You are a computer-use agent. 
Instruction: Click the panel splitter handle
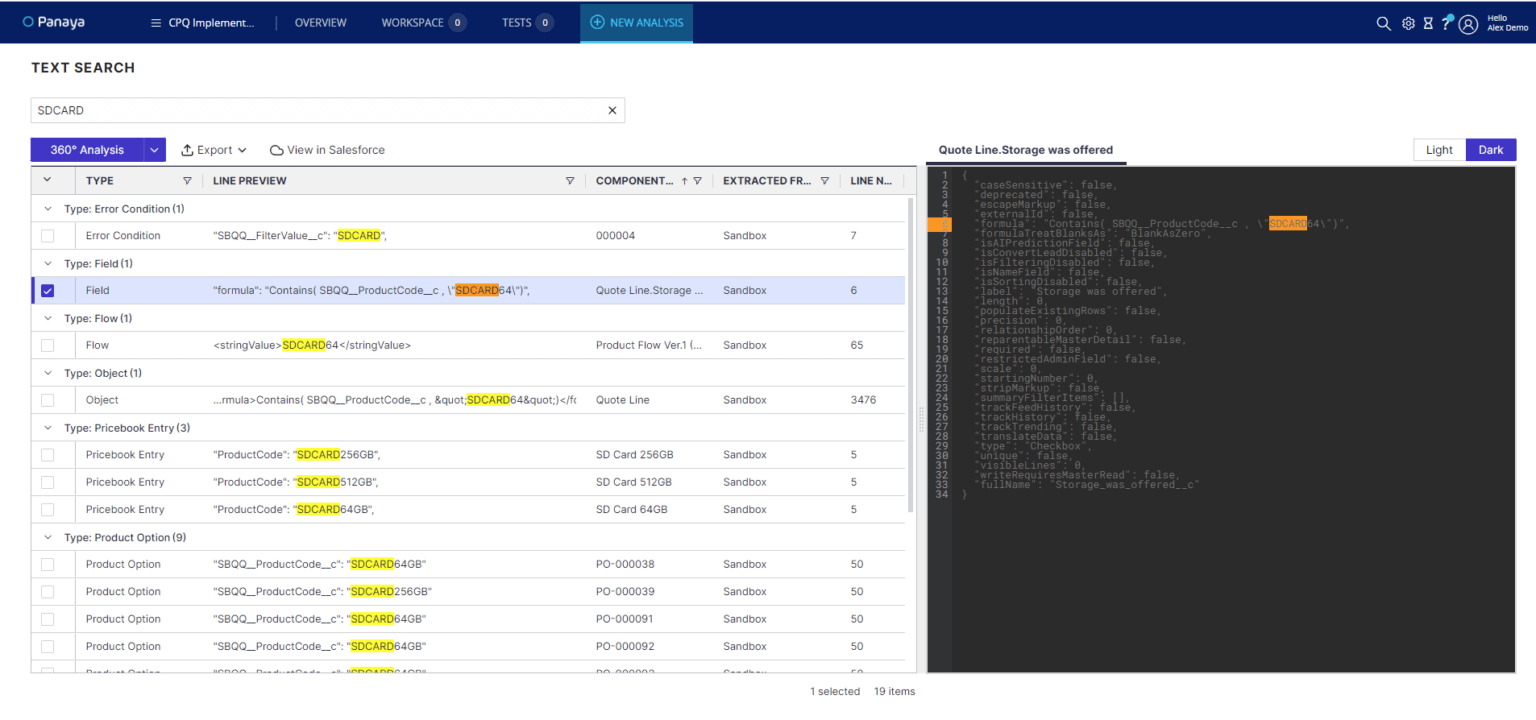click(x=922, y=420)
